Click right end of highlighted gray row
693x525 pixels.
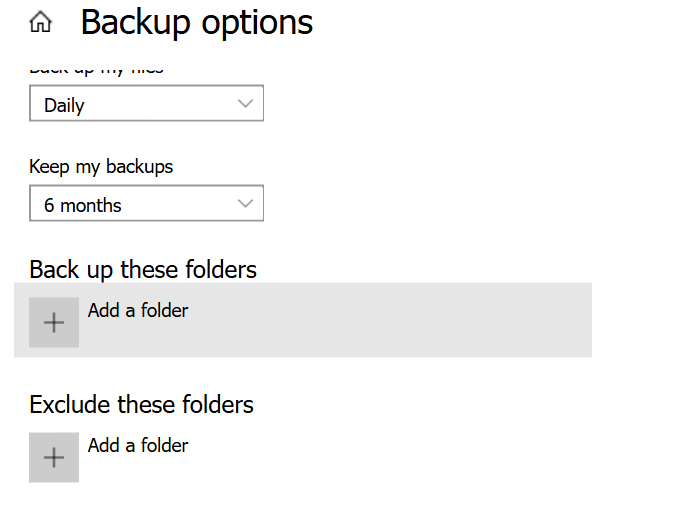570,320
